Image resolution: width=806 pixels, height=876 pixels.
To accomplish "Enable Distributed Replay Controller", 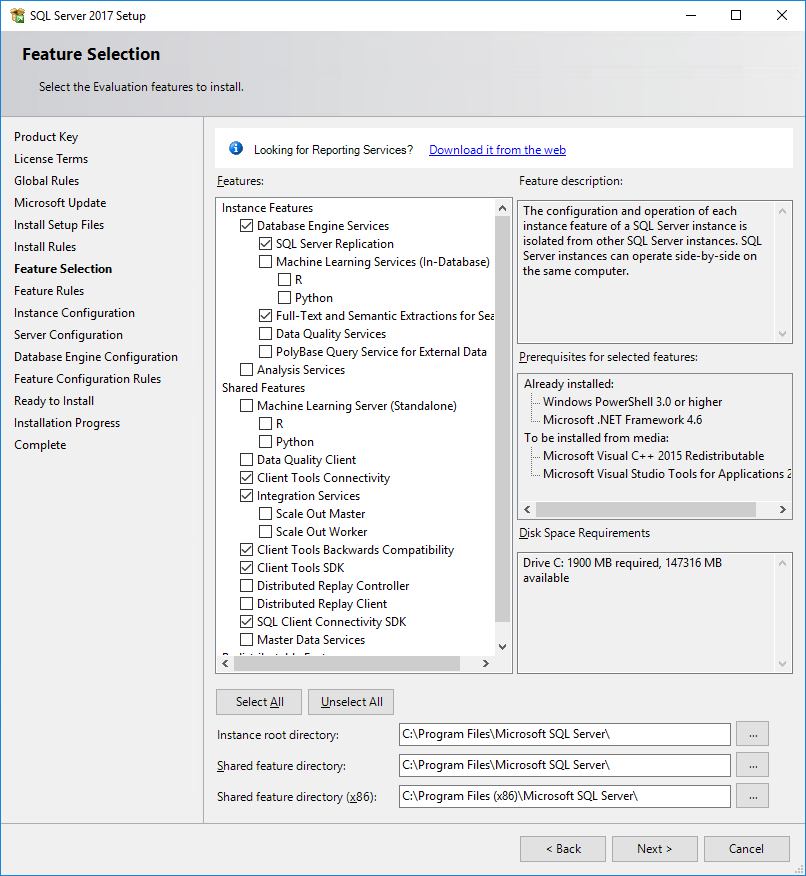I will pos(246,585).
